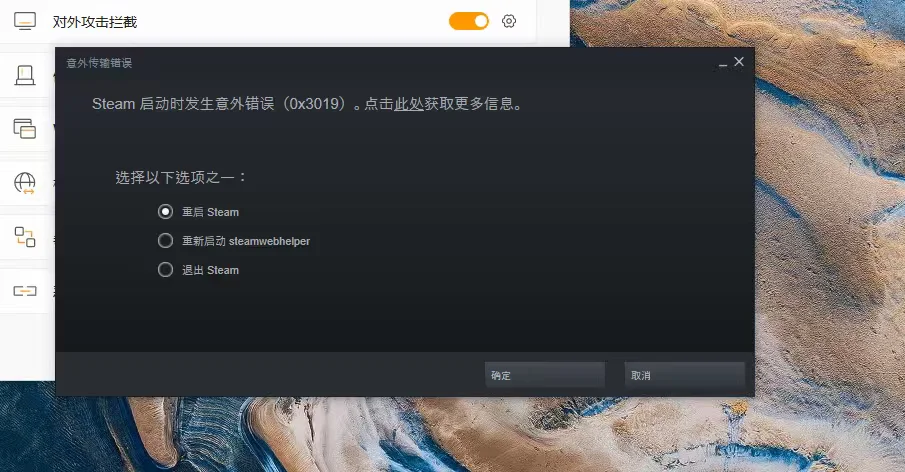Image resolution: width=905 pixels, height=472 pixels.
Task: Minimize the Steam error dialog
Action: tap(723, 63)
